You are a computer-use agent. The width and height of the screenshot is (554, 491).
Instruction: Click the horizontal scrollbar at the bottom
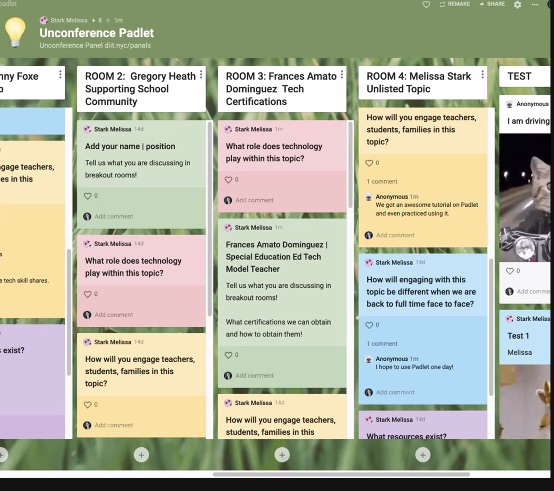pos(341,474)
